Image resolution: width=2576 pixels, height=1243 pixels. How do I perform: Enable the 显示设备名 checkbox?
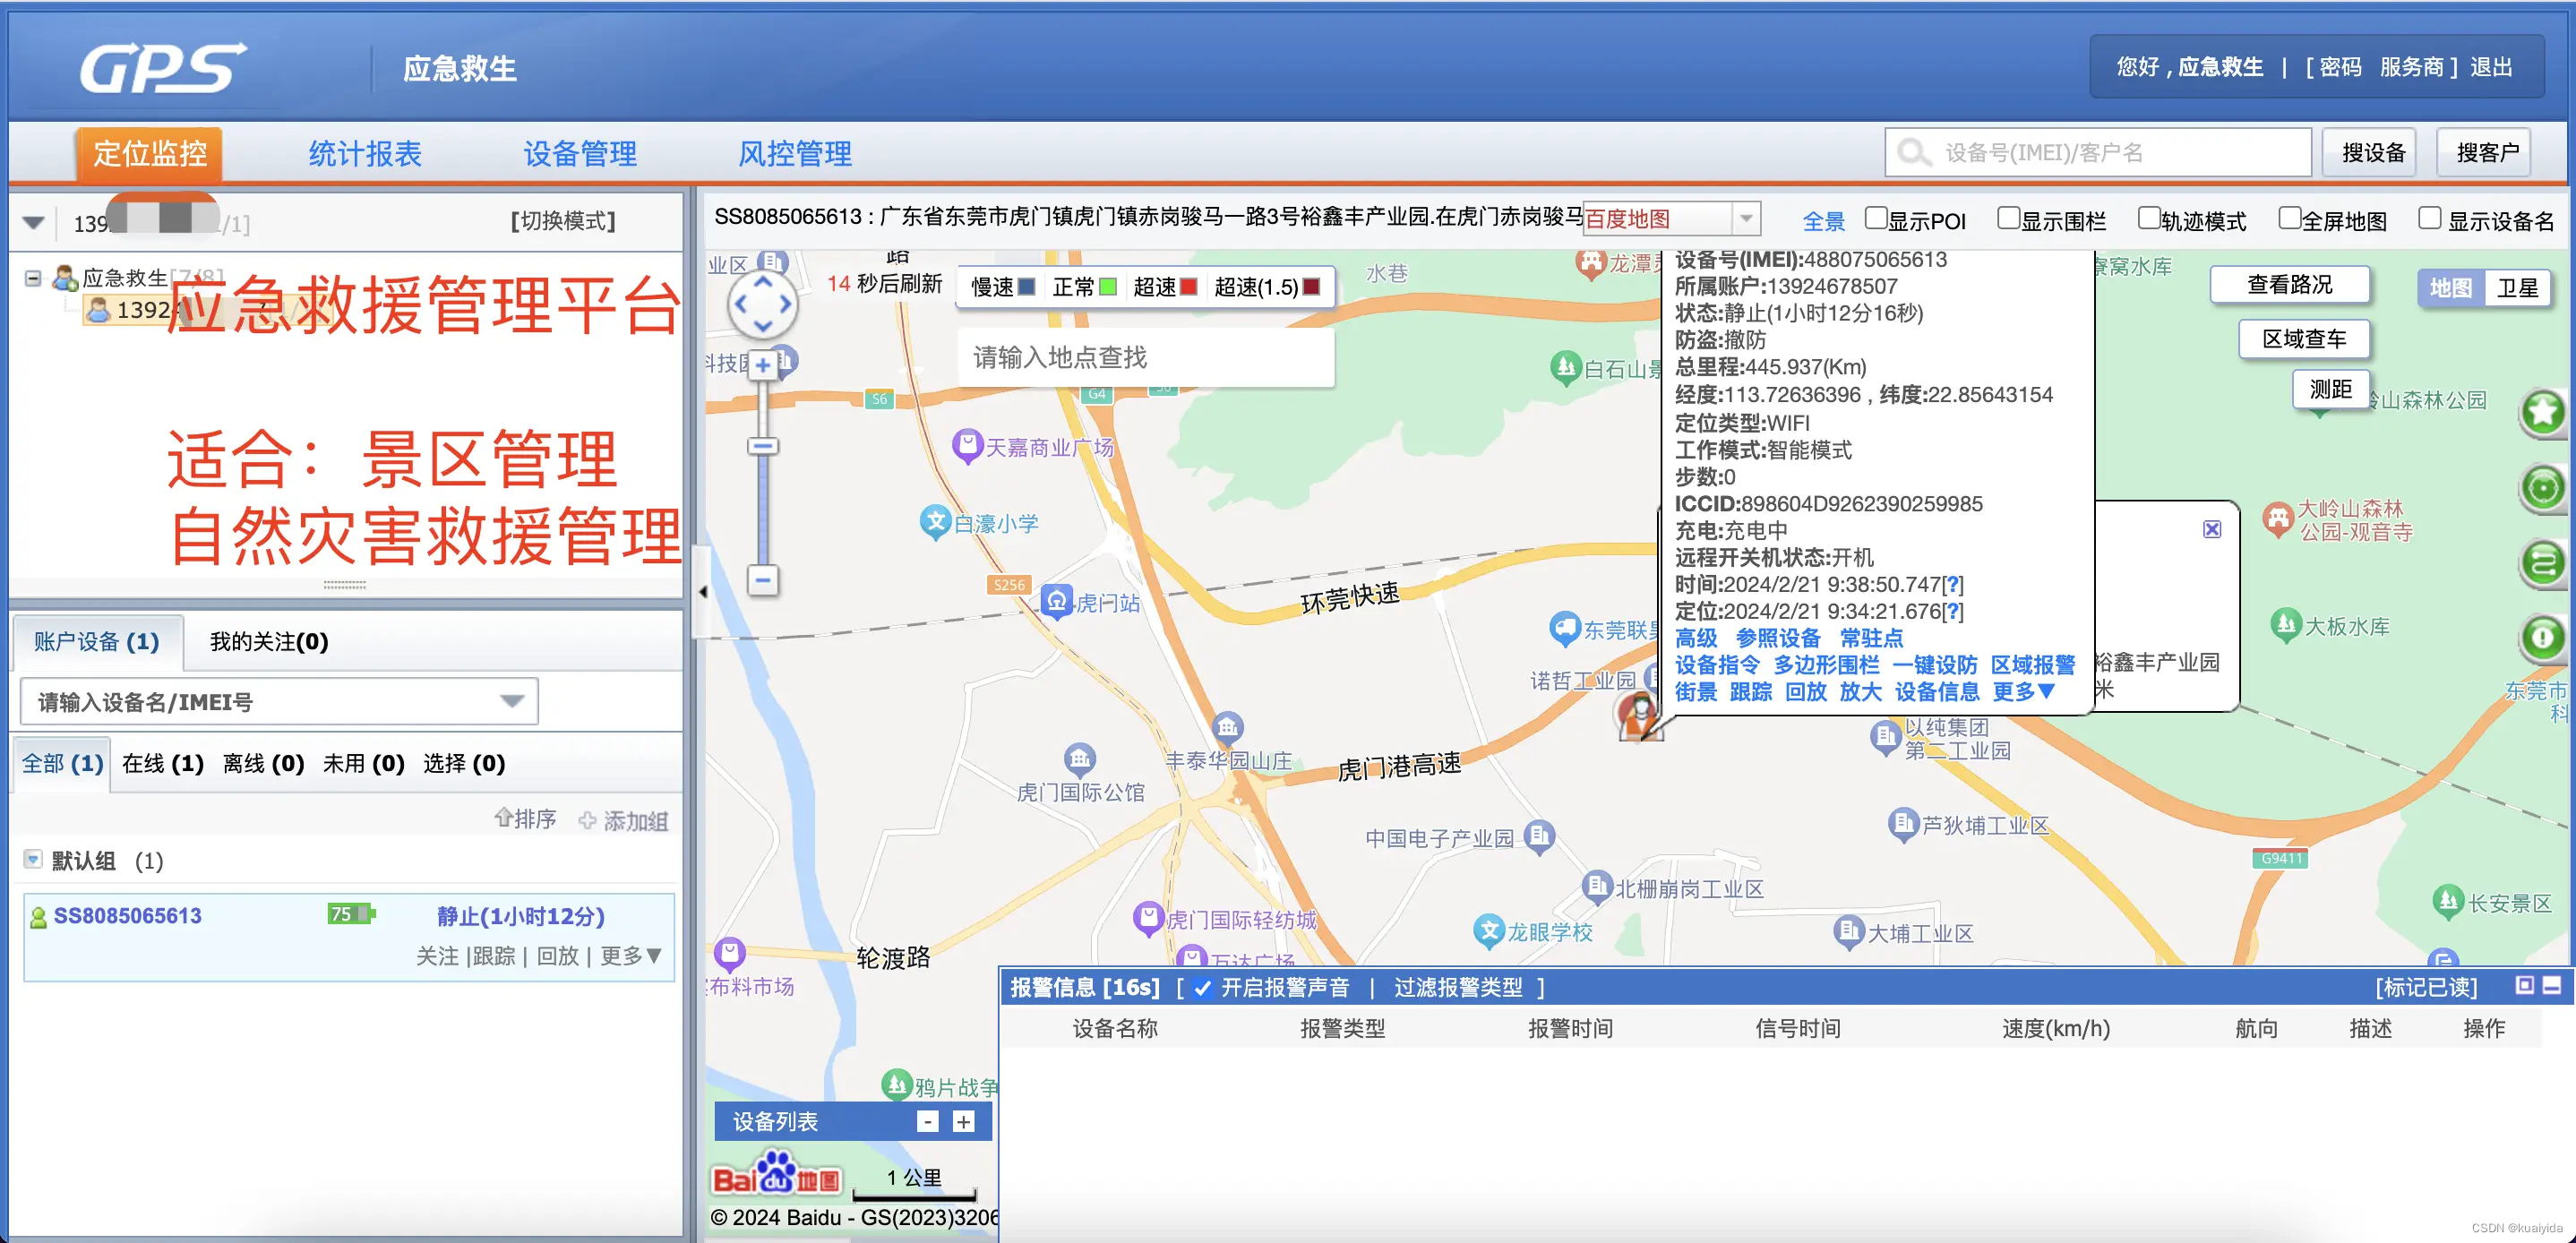[2429, 219]
